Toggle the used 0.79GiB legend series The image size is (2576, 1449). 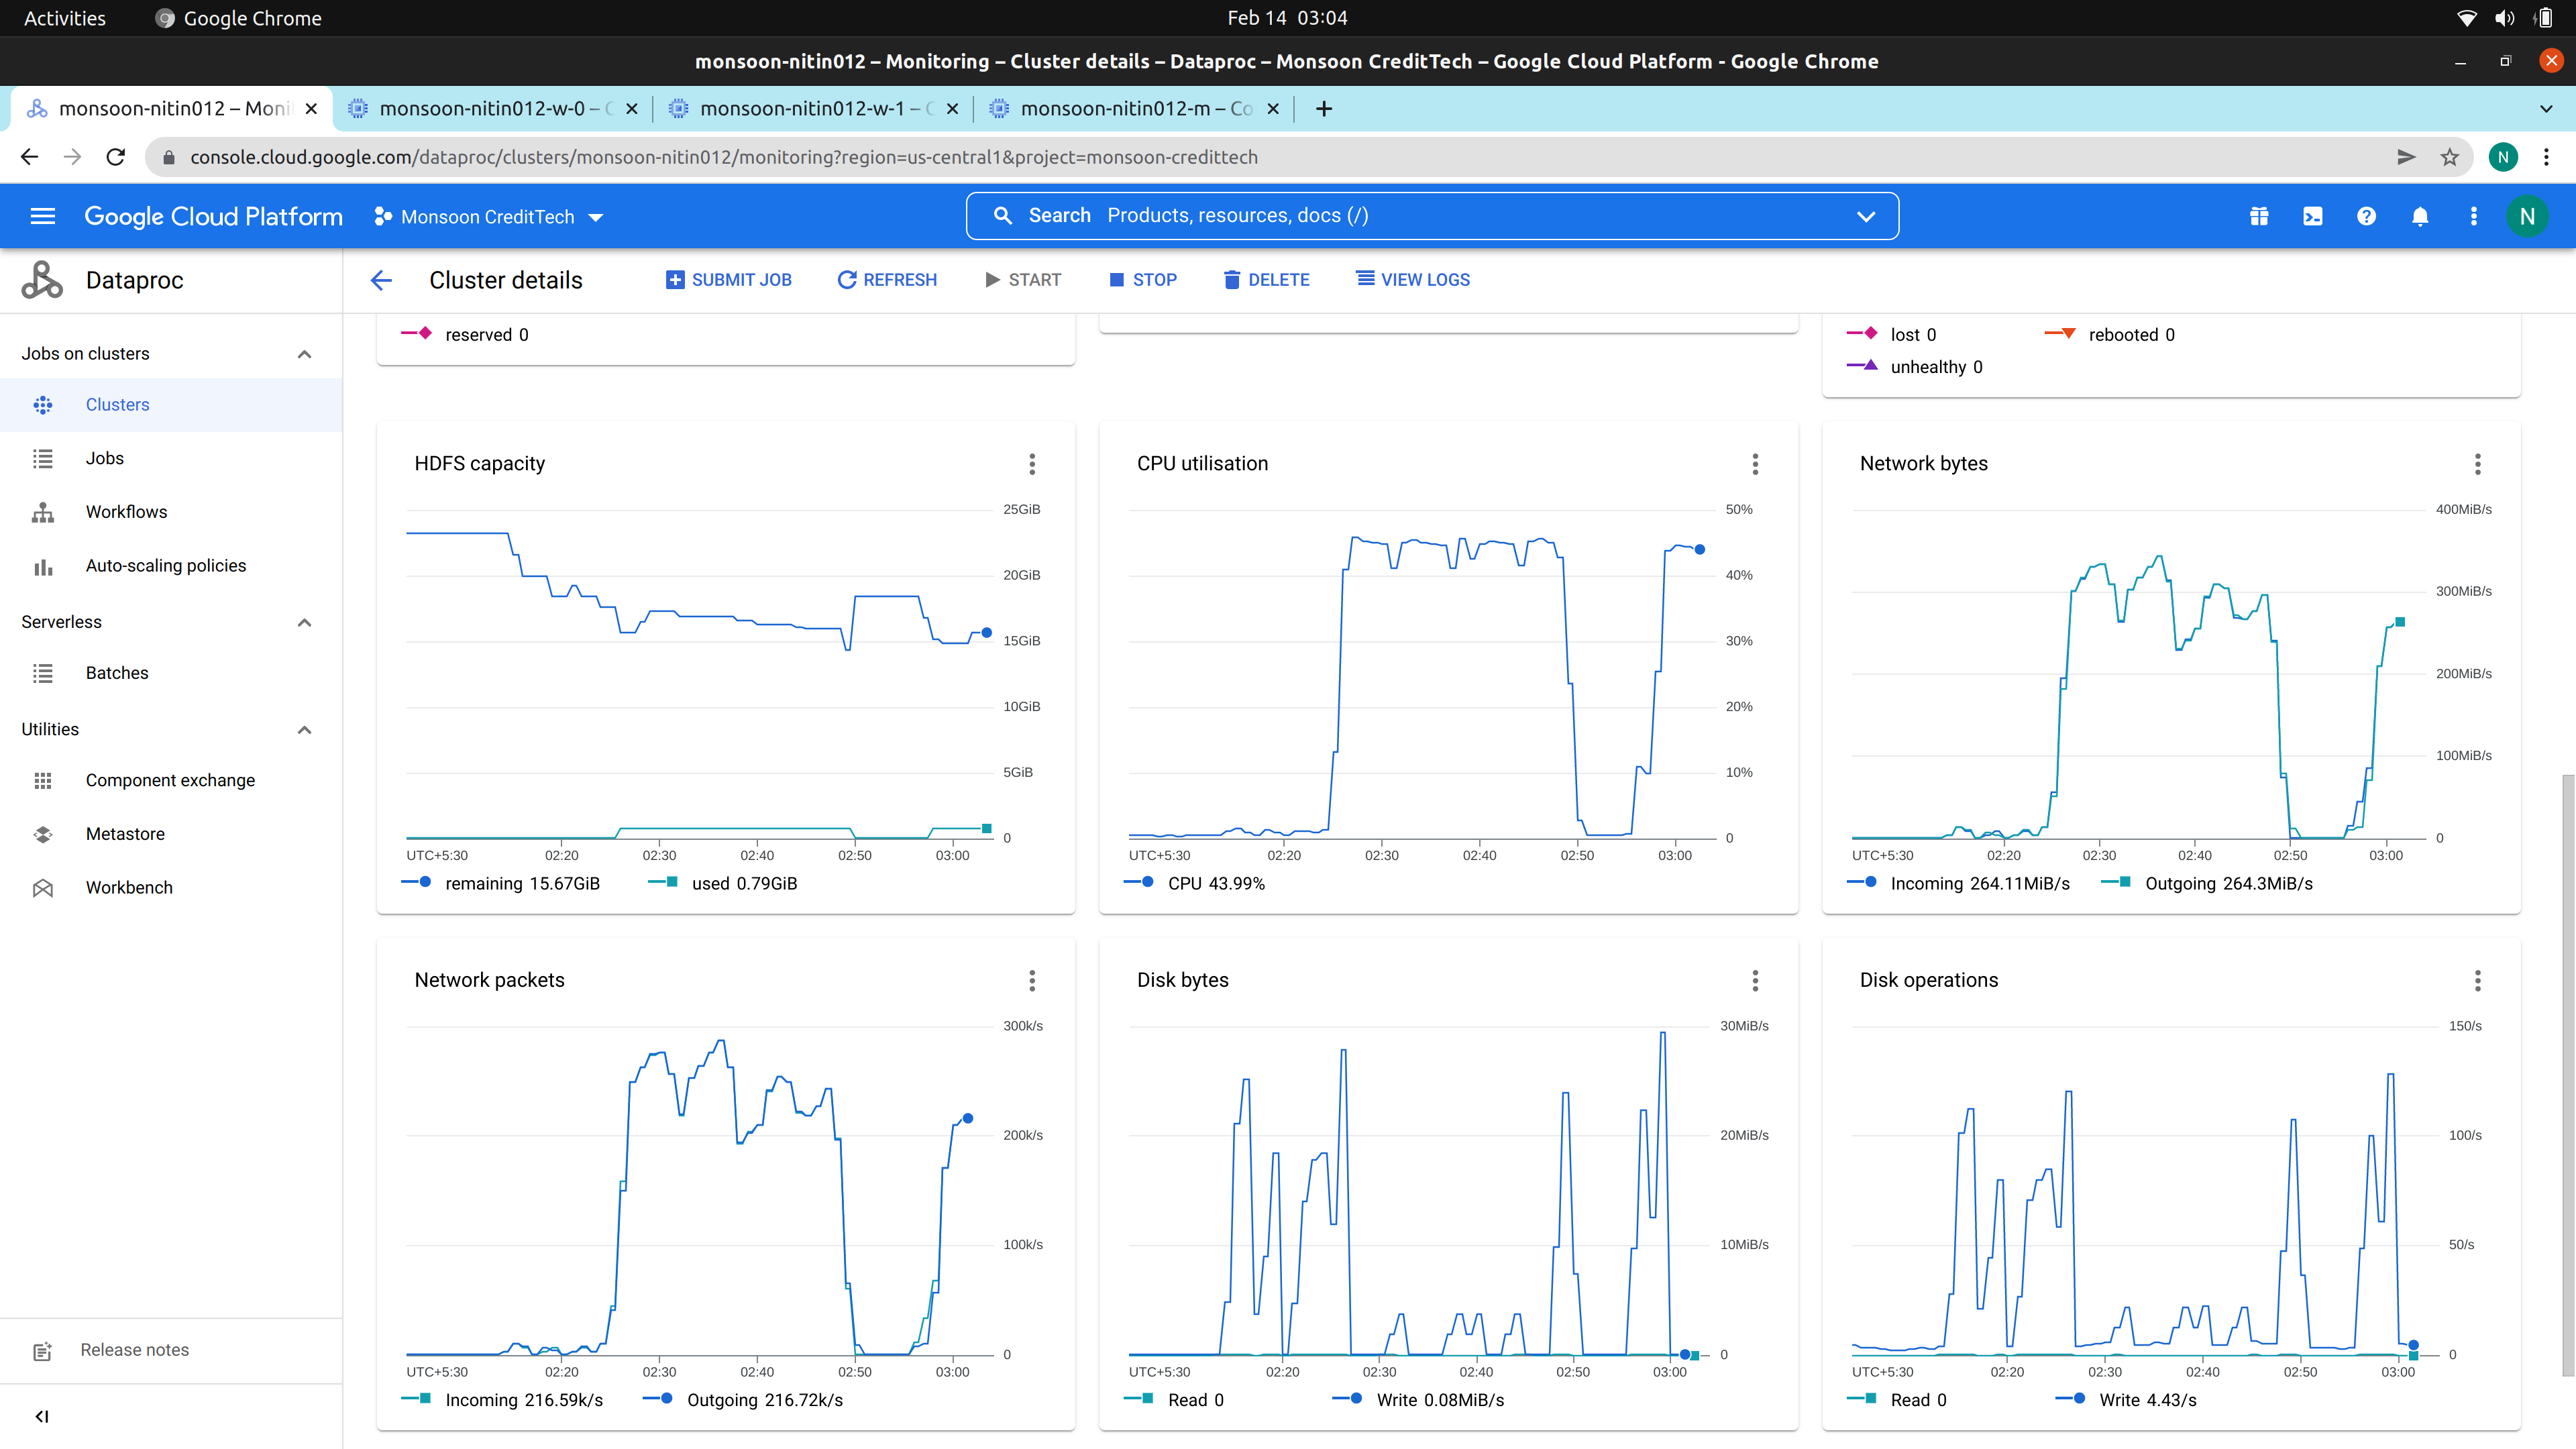tap(722, 884)
